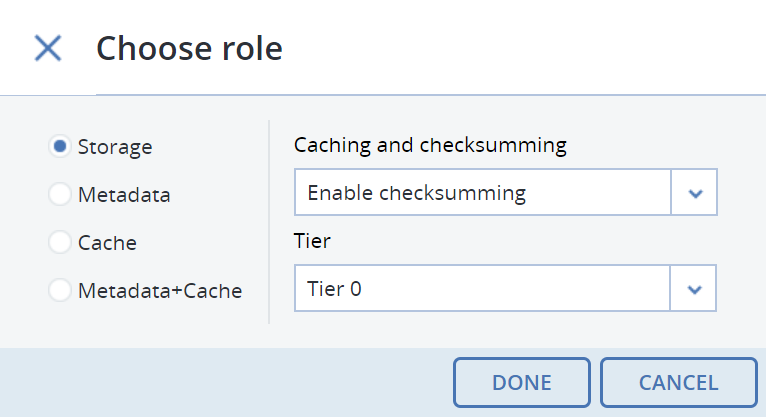Viewport: 766px width, 417px height.
Task: Click the Tier 0 selection field
Action: [482, 289]
